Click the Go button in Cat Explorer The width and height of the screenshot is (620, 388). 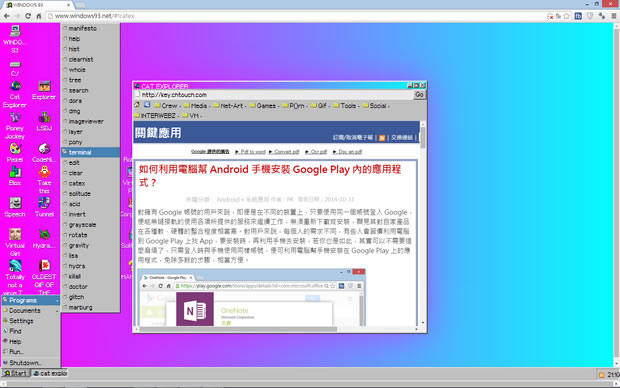tap(419, 95)
